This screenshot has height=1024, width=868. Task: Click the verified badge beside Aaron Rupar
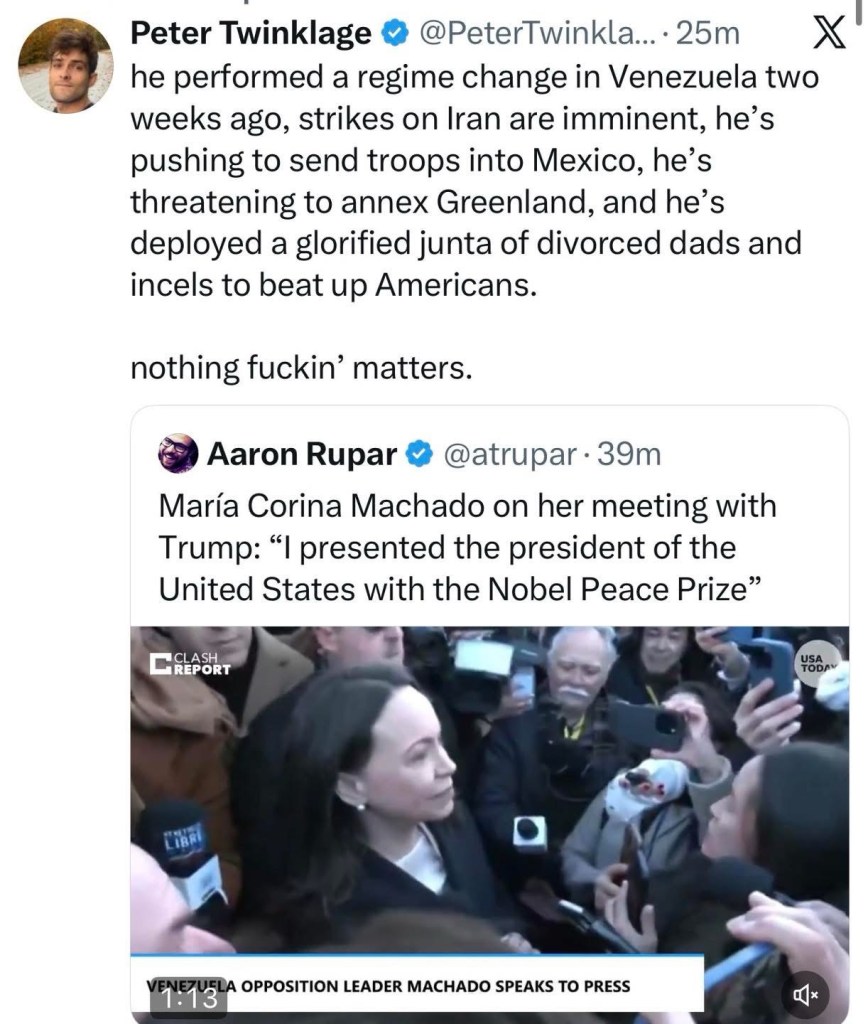pyautogui.click(x=418, y=455)
